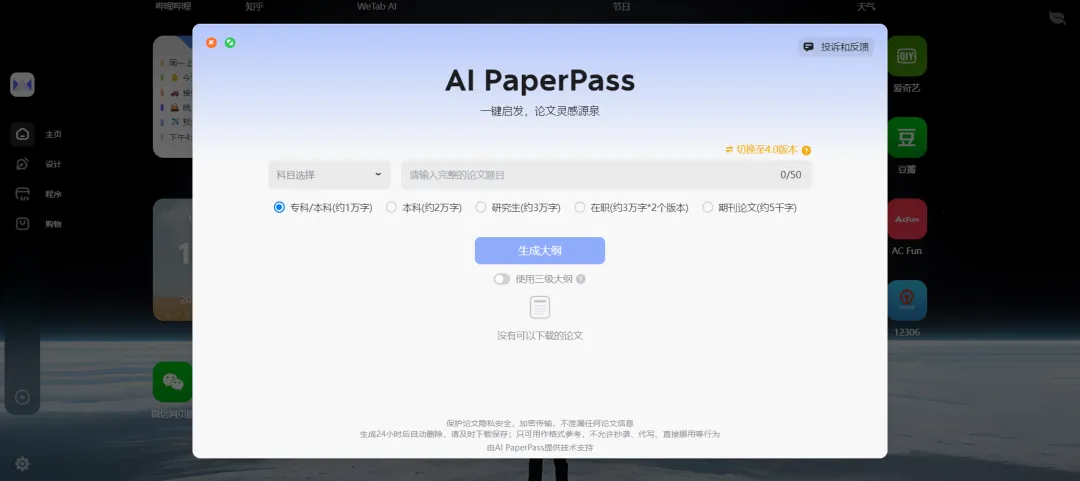This screenshot has width=1080, height=481.
Task: Toggle the 使用三级大纲 switch
Action: click(x=501, y=279)
